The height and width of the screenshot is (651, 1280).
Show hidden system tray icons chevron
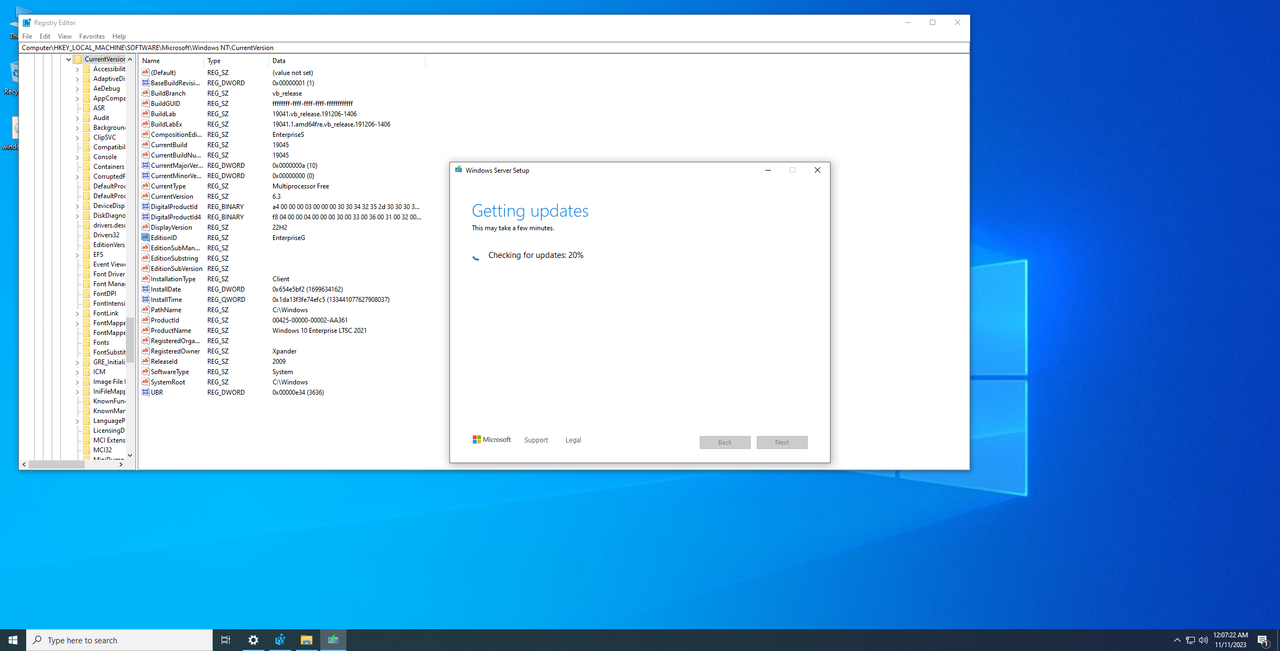(1176, 640)
